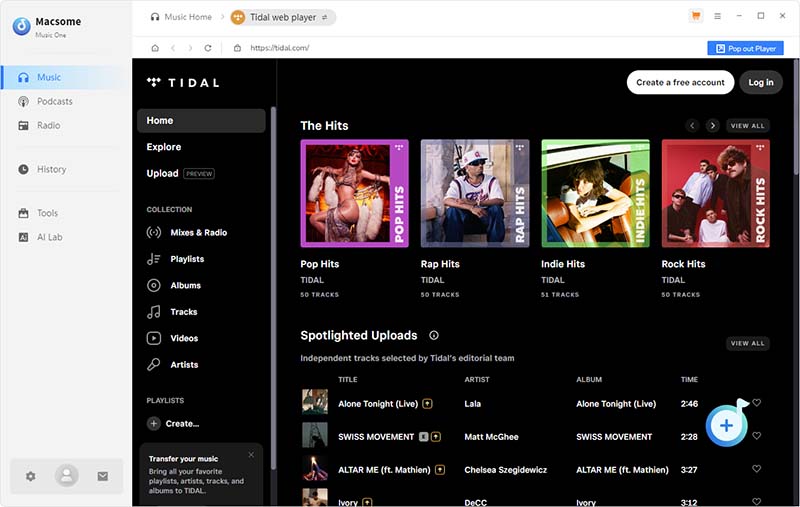800x507 pixels.
Task: Click the browser home icon
Action: (155, 48)
